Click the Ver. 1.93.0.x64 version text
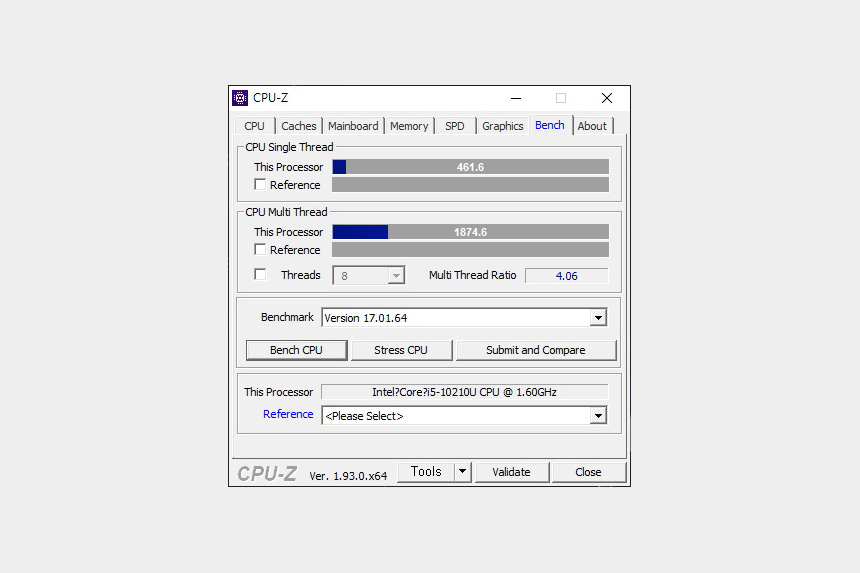 pyautogui.click(x=348, y=476)
